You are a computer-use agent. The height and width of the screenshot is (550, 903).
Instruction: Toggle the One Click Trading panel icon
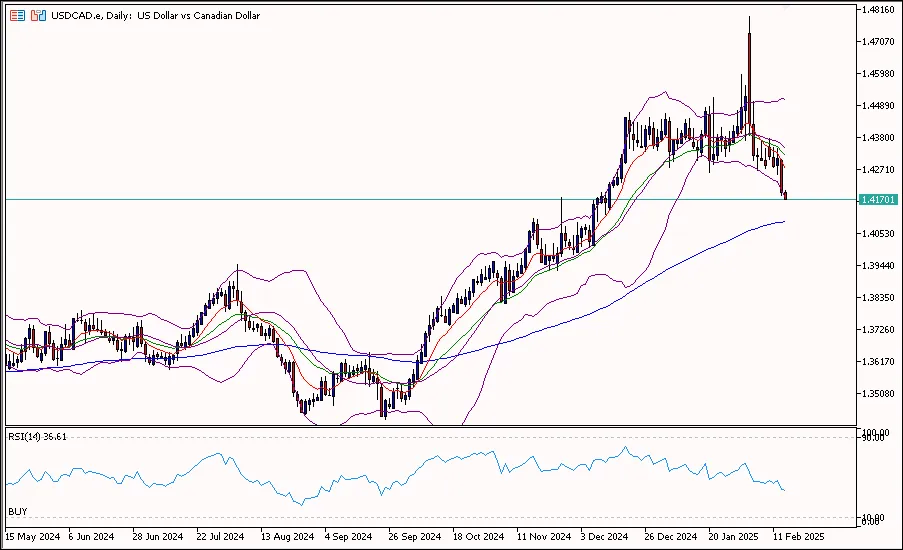38,16
